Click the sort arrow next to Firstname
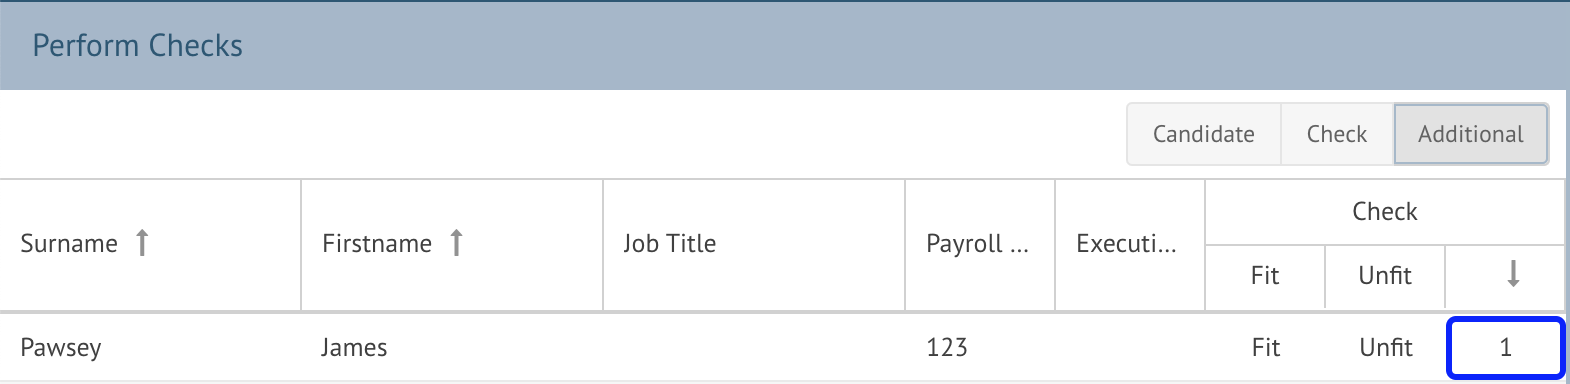Viewport: 1570px width, 384px height. tap(456, 243)
